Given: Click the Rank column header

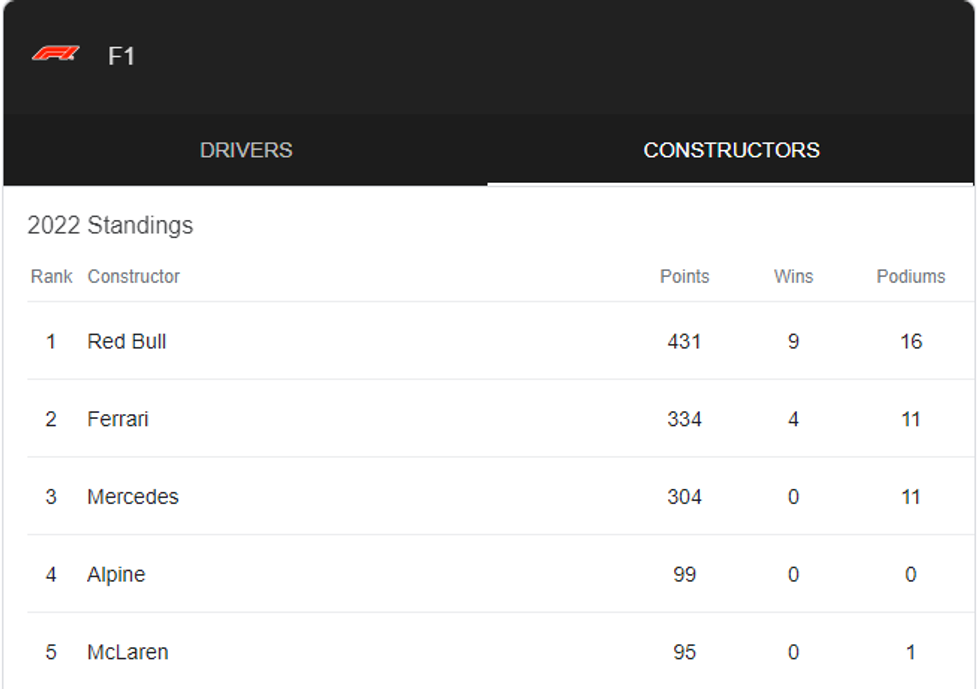Looking at the screenshot, I should tap(51, 276).
